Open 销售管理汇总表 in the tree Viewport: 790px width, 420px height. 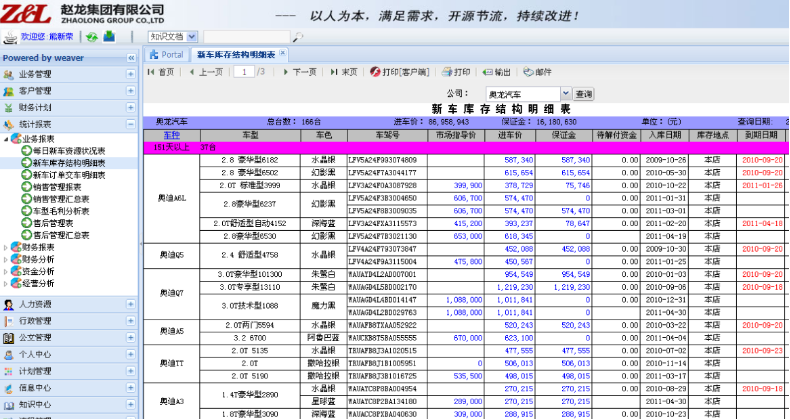click(61, 199)
